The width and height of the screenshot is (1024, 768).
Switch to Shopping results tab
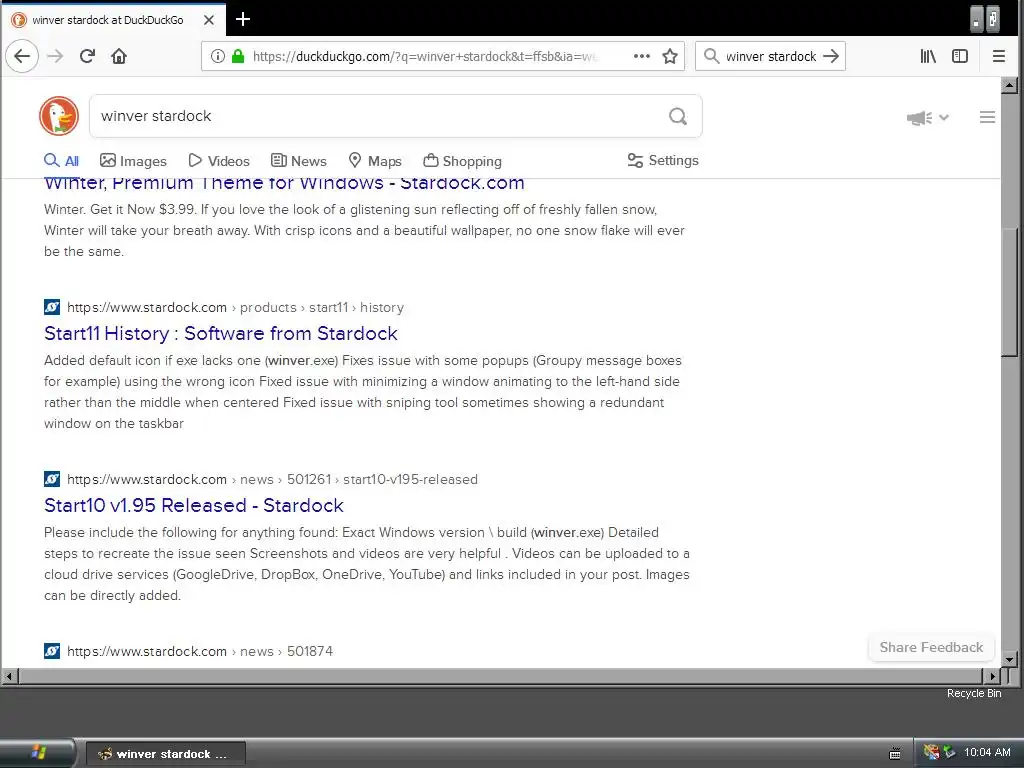(462, 161)
